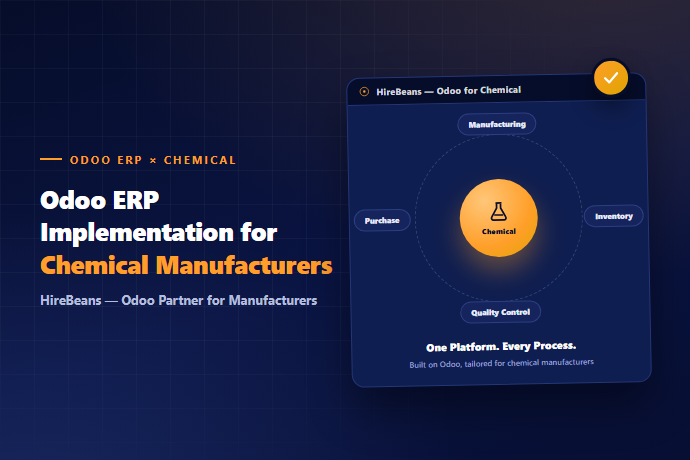This screenshot has width=690, height=460.
Task: Select the Inventory pill
Action: pyautogui.click(x=613, y=216)
